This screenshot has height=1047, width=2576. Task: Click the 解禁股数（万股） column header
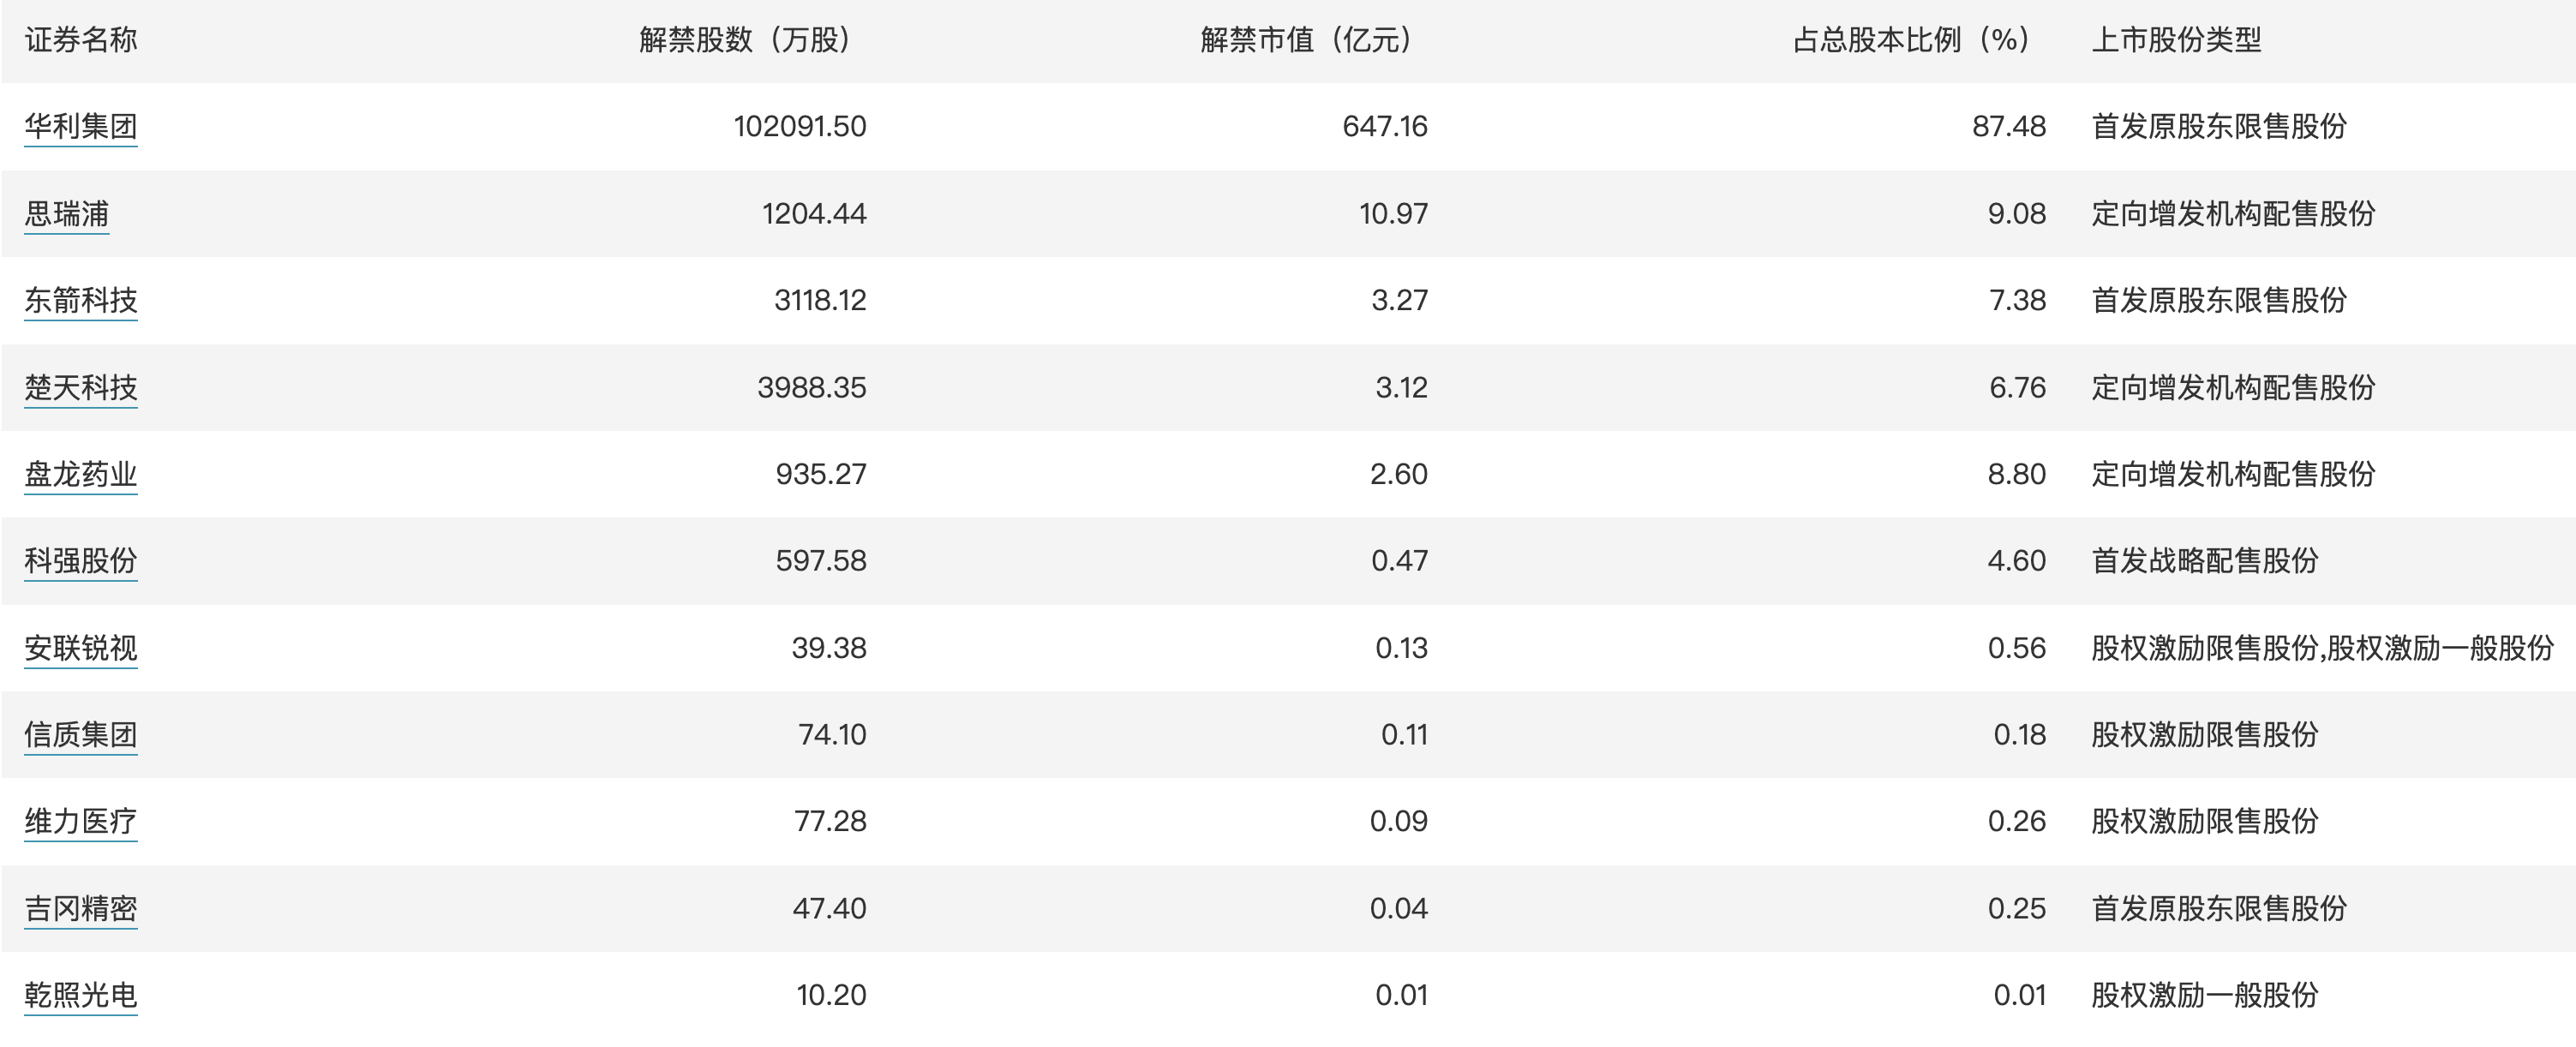tap(745, 40)
